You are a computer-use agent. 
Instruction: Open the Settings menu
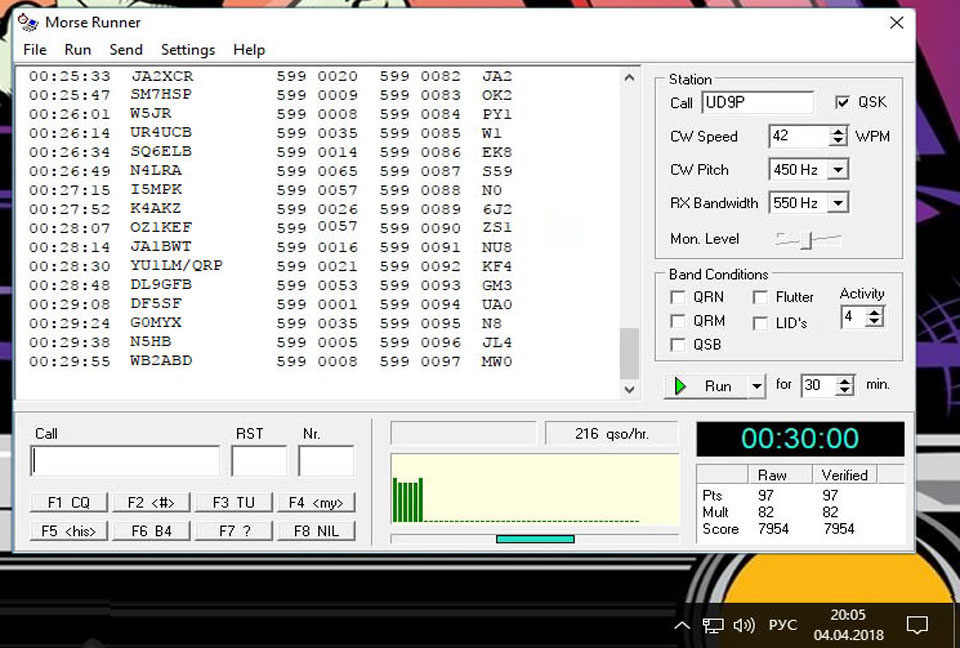click(x=188, y=50)
